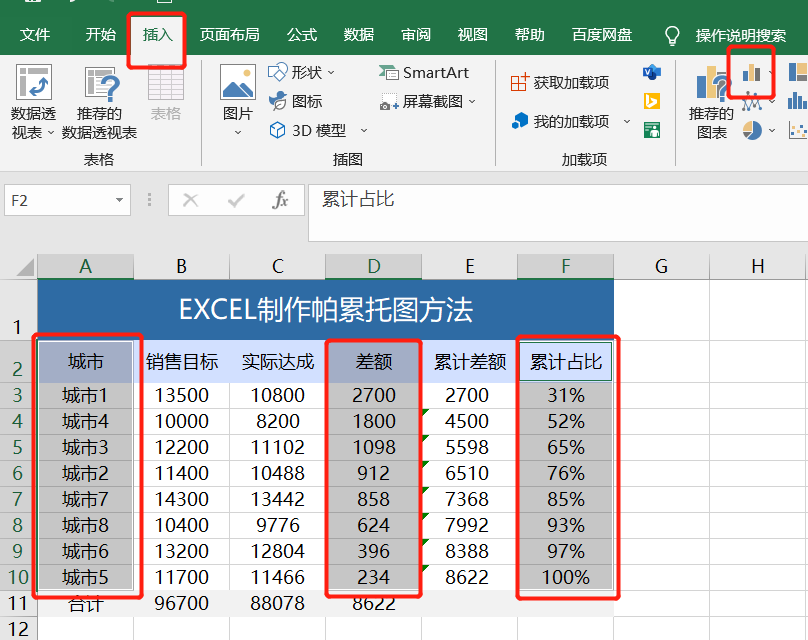The height and width of the screenshot is (640, 808).
Task: Click the Insert Line Chart icon
Action: coord(751,102)
